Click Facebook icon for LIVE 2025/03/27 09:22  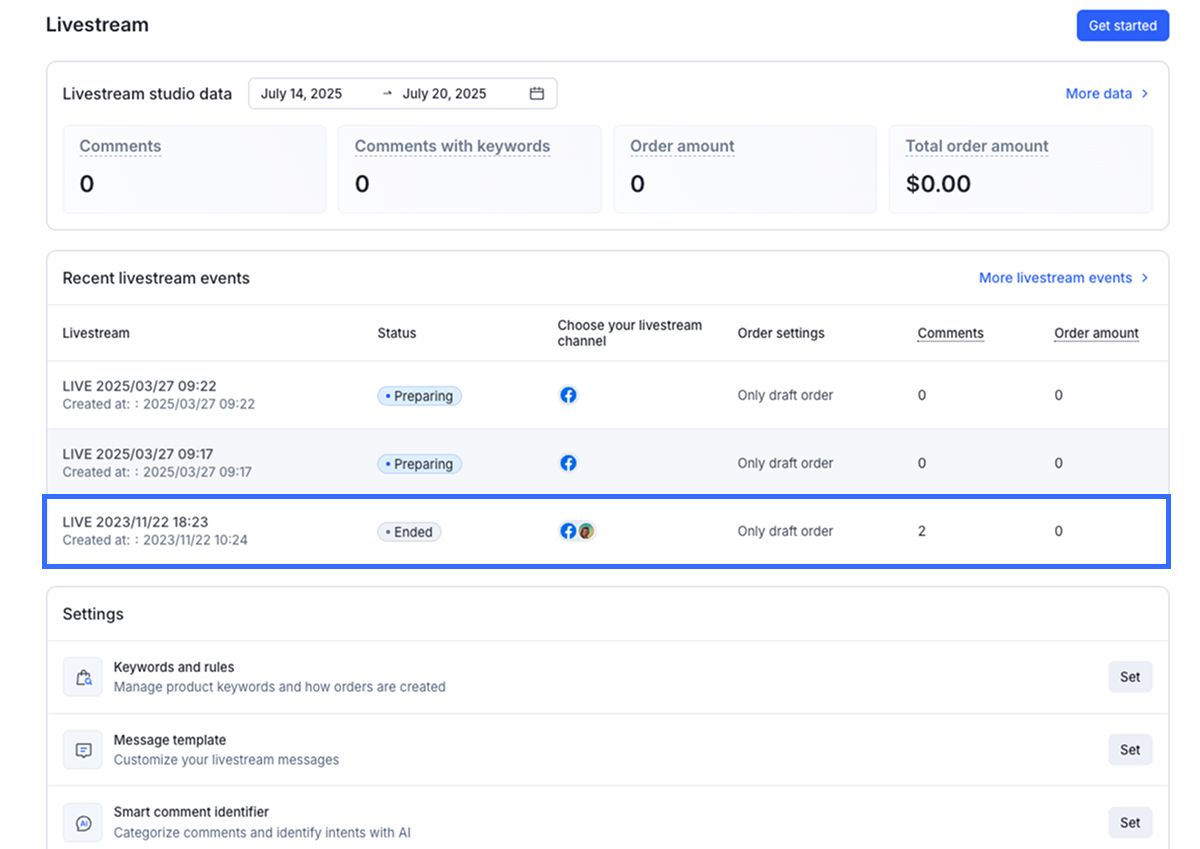coord(568,395)
